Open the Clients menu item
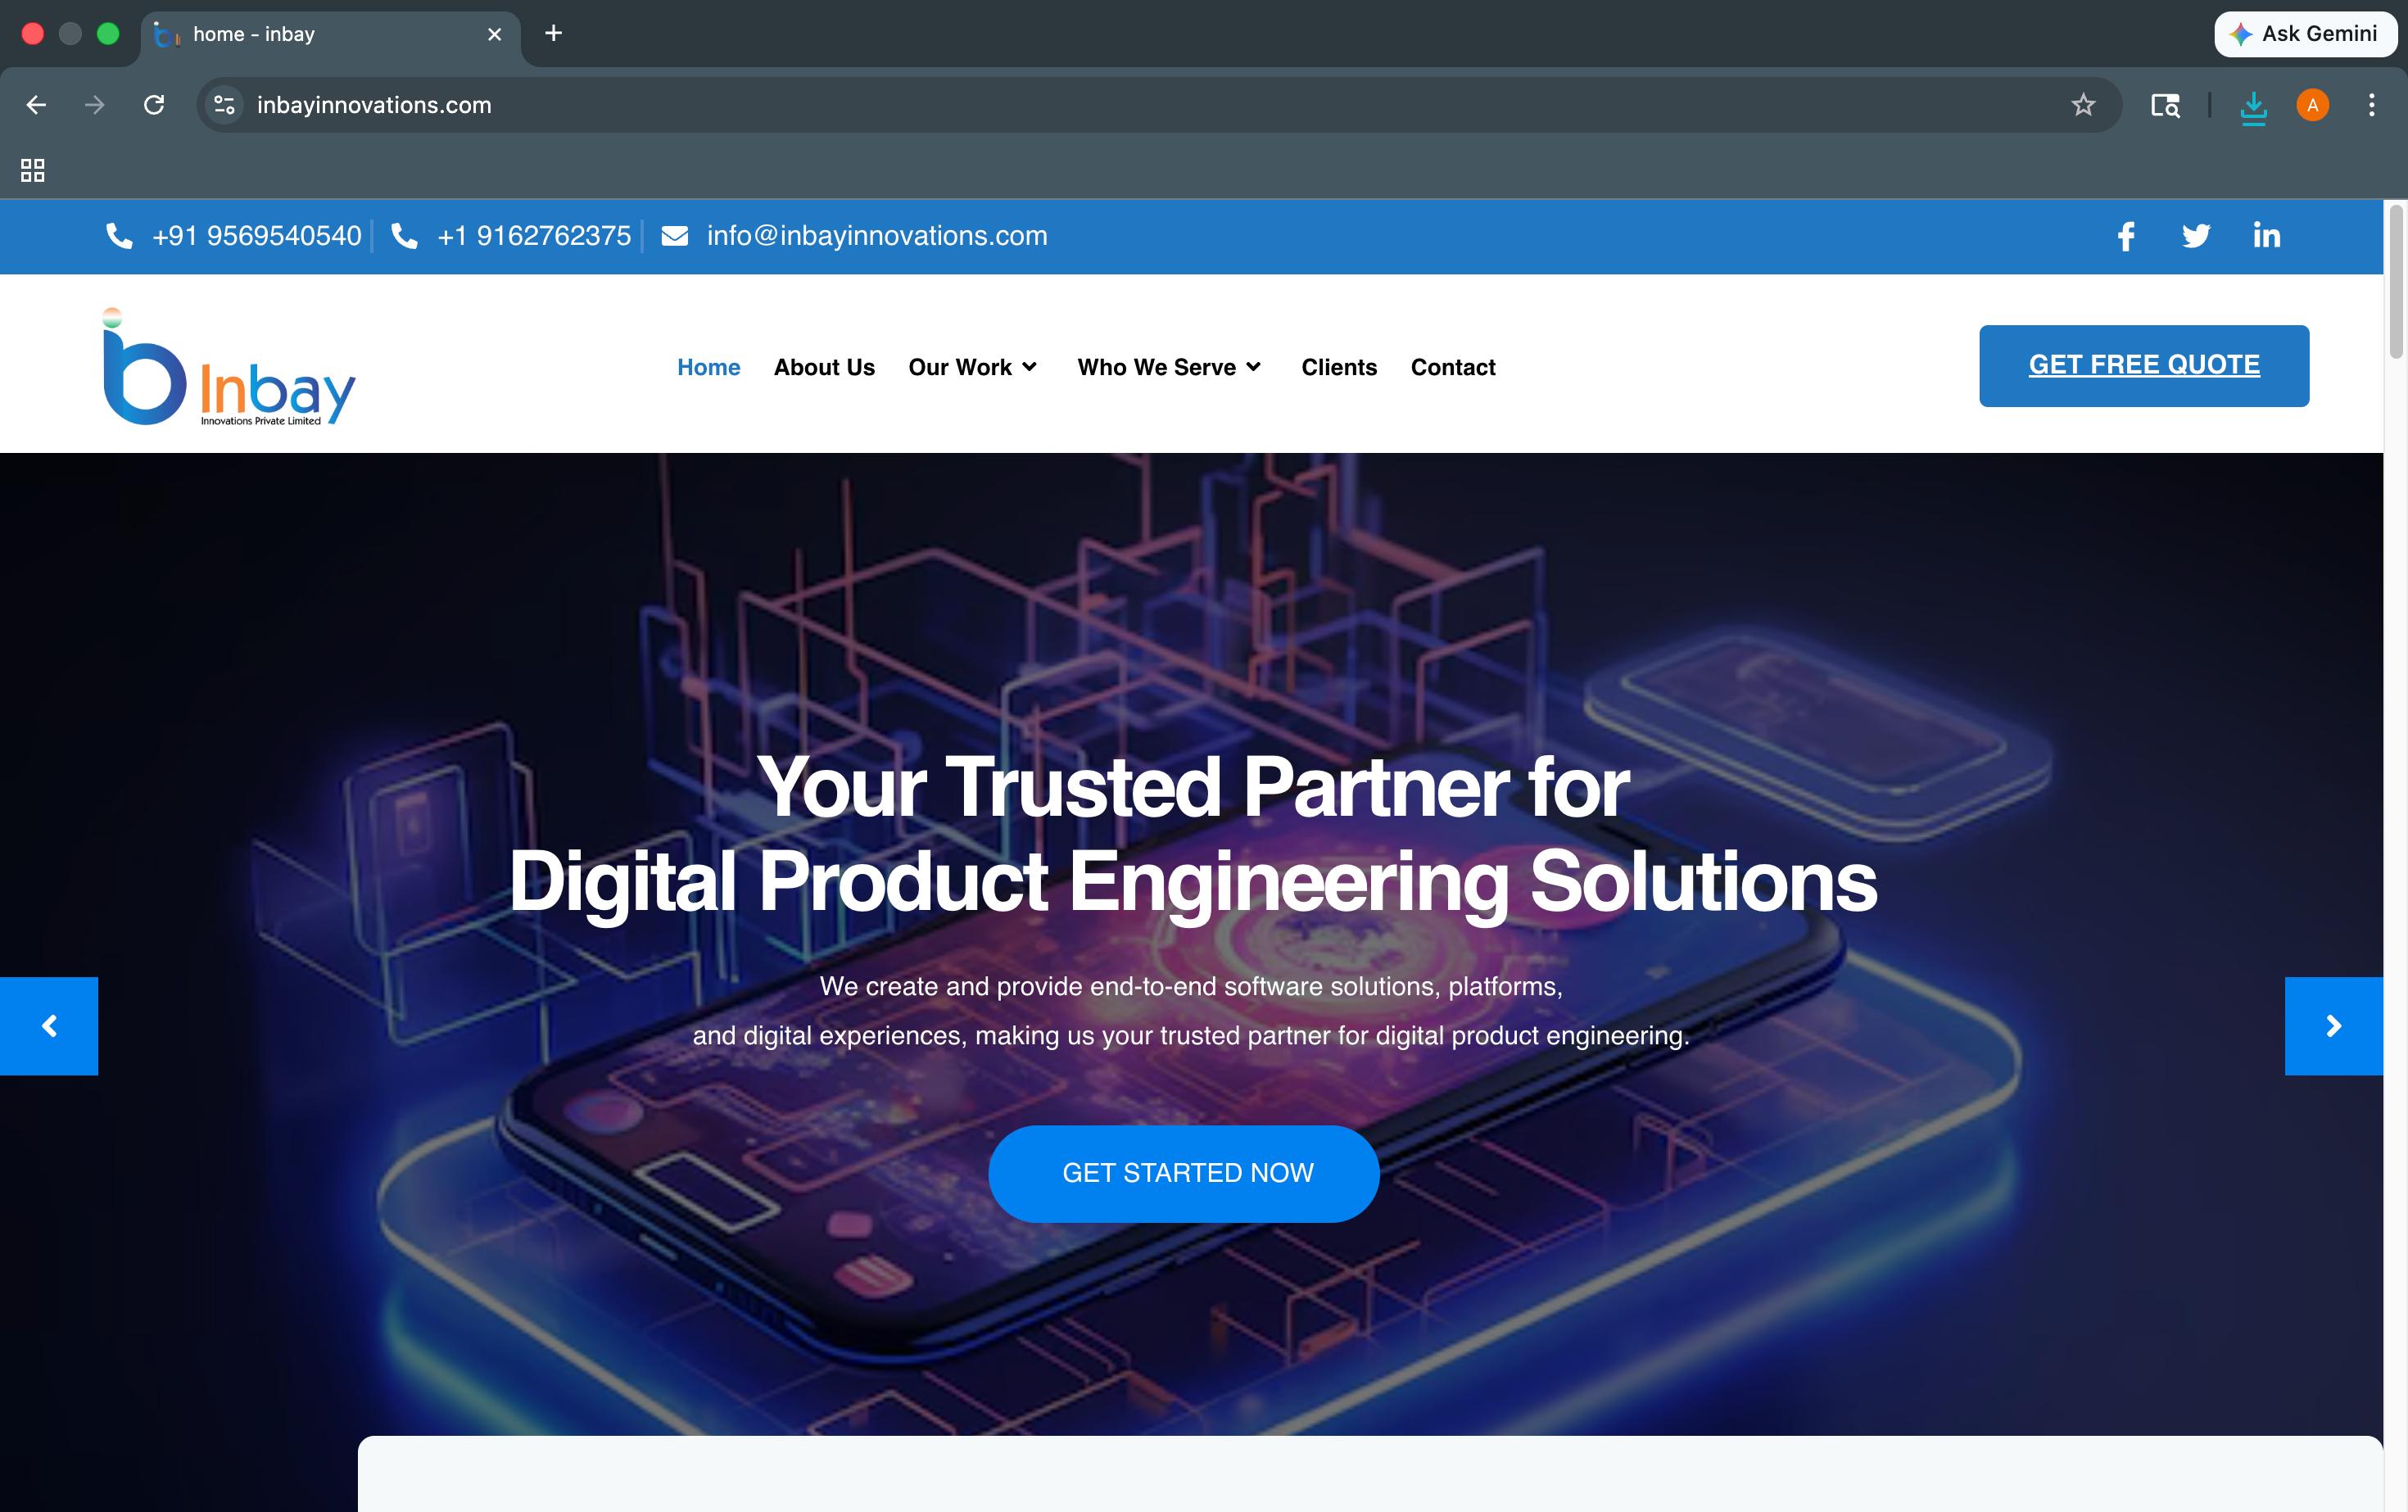Screen dimensions: 2408x1512 point(1339,367)
